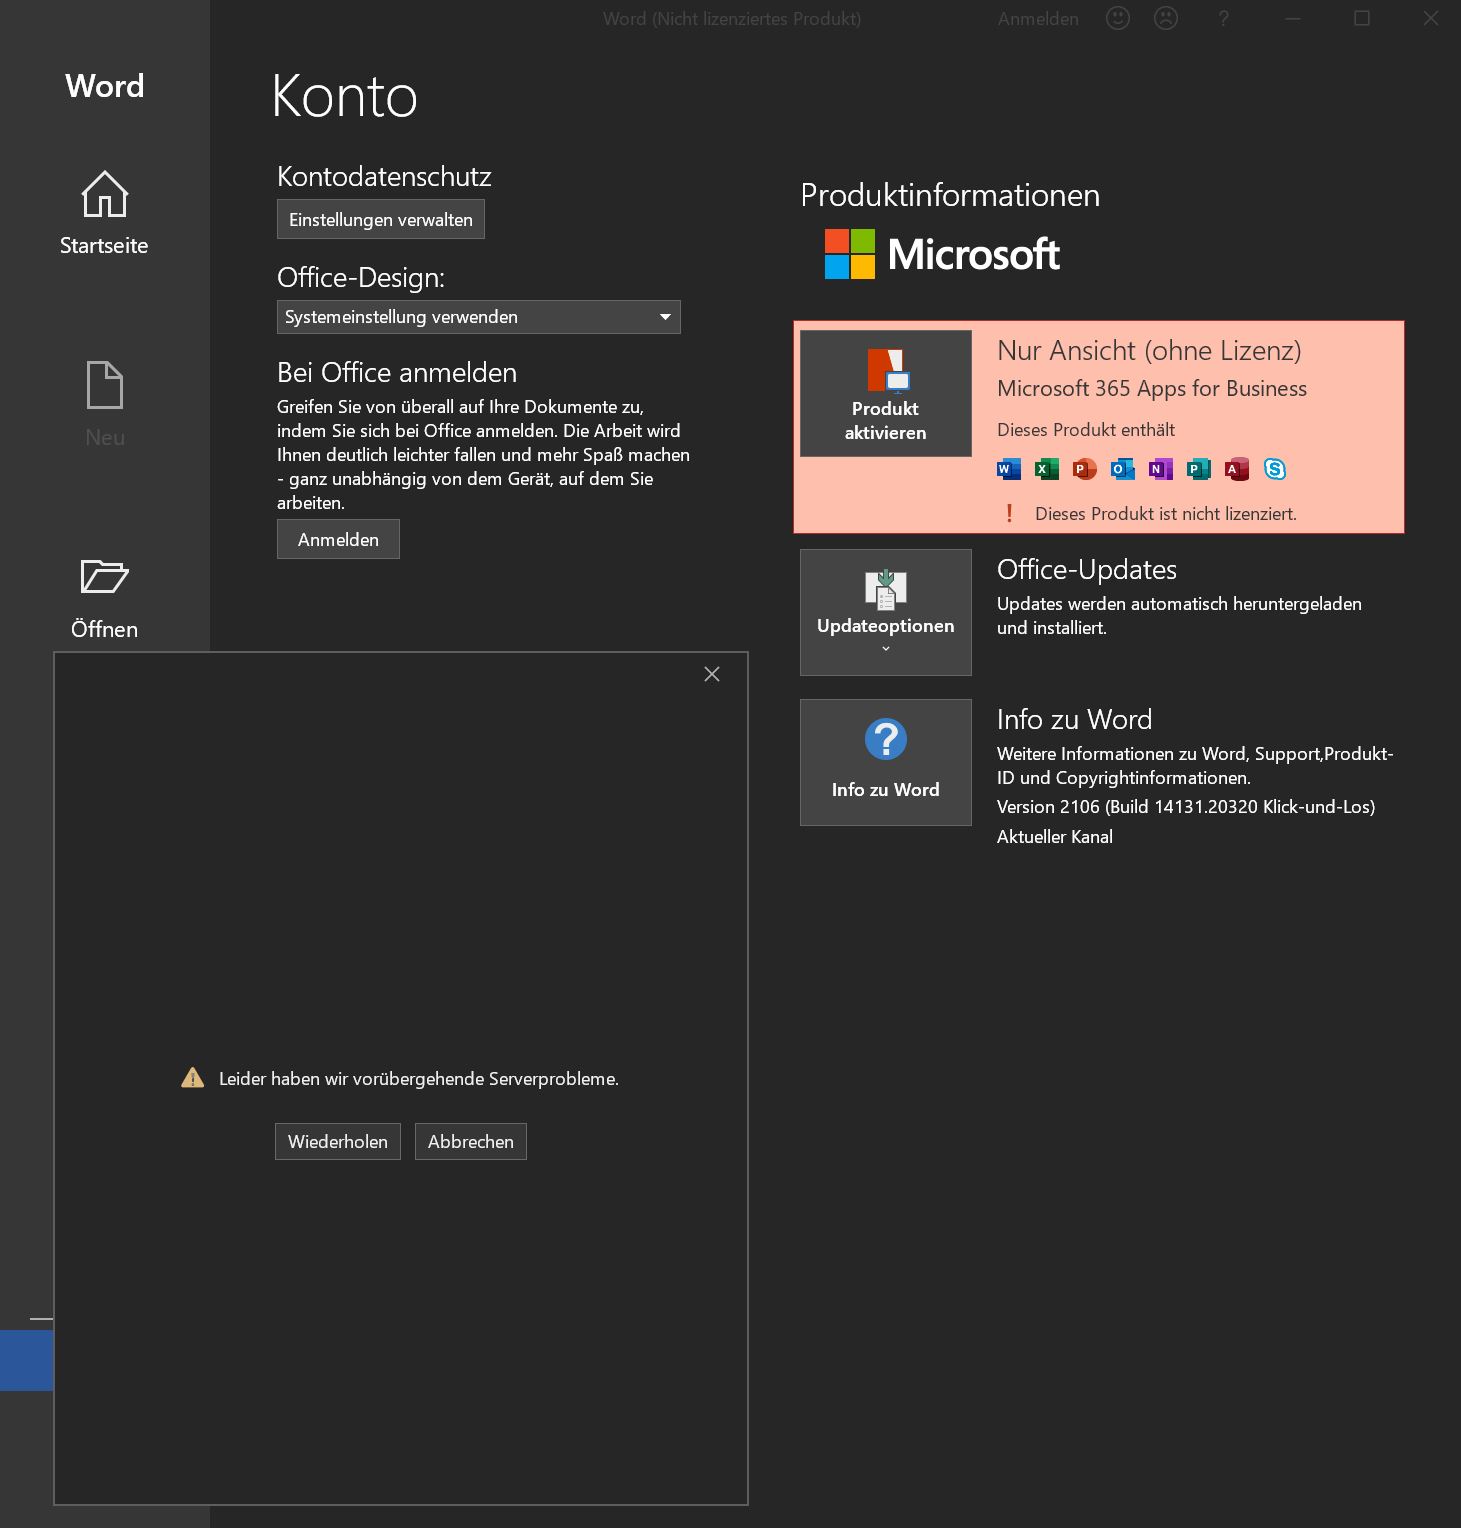Click 'Nur Ansicht (ohne Lizenz)' heading

point(1150,351)
